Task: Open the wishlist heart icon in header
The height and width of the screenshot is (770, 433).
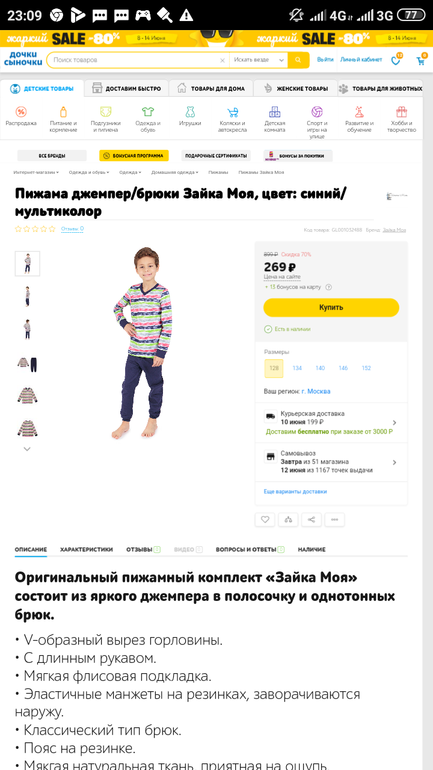Action: coord(395,60)
